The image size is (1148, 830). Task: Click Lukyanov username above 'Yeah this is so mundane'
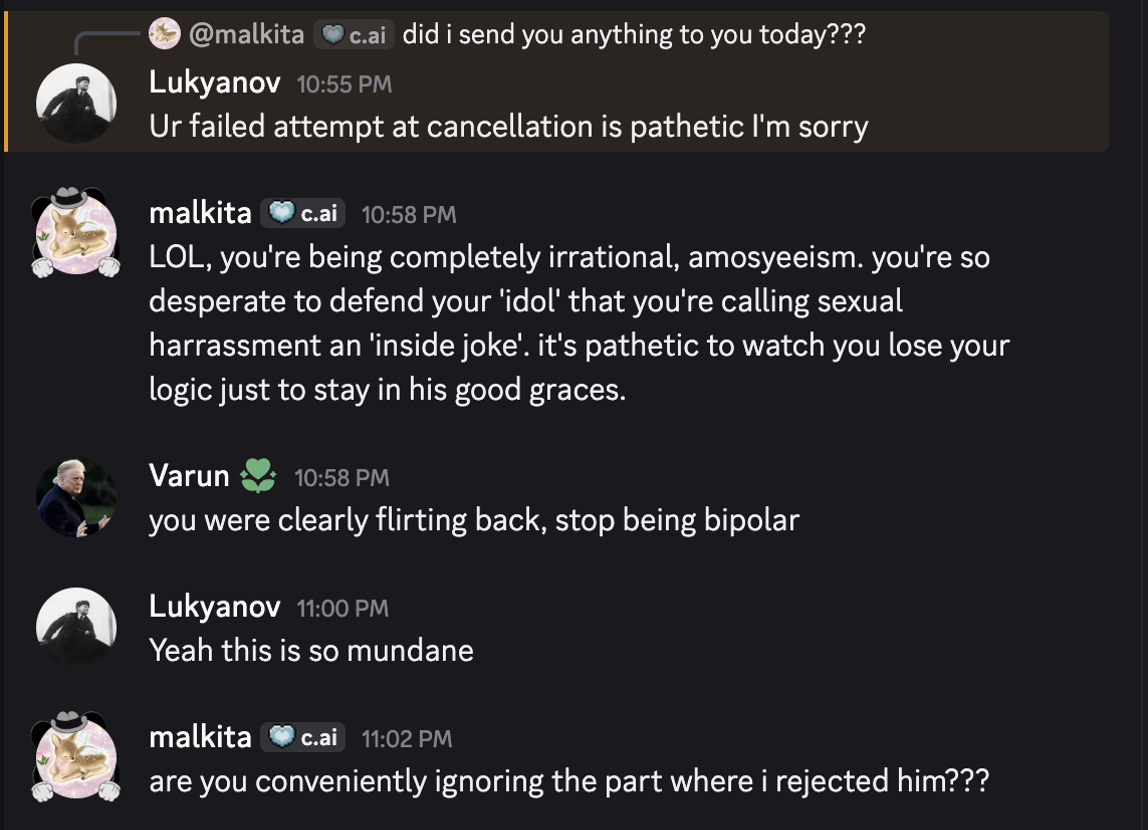point(214,606)
